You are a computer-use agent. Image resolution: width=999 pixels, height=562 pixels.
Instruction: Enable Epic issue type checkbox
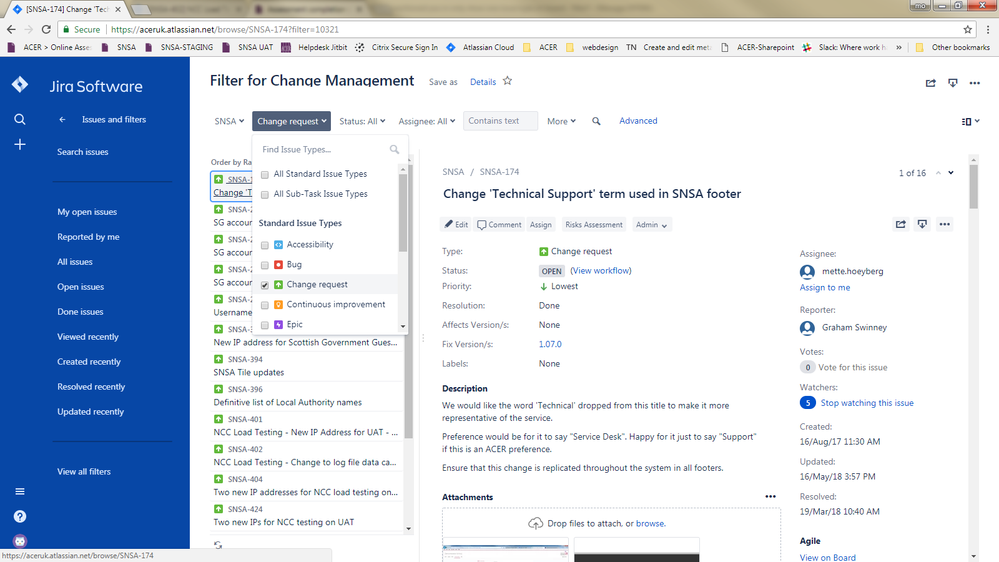[x=264, y=325]
